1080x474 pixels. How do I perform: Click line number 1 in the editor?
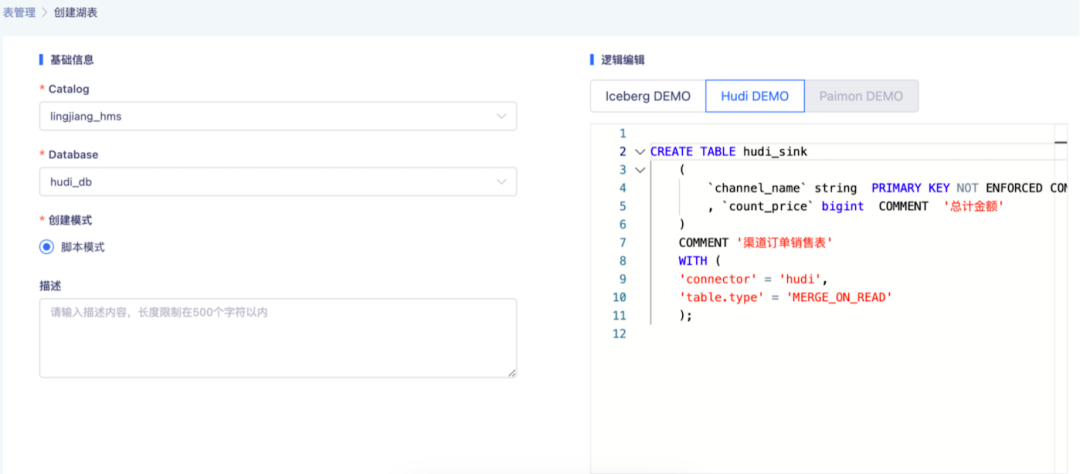(x=623, y=133)
